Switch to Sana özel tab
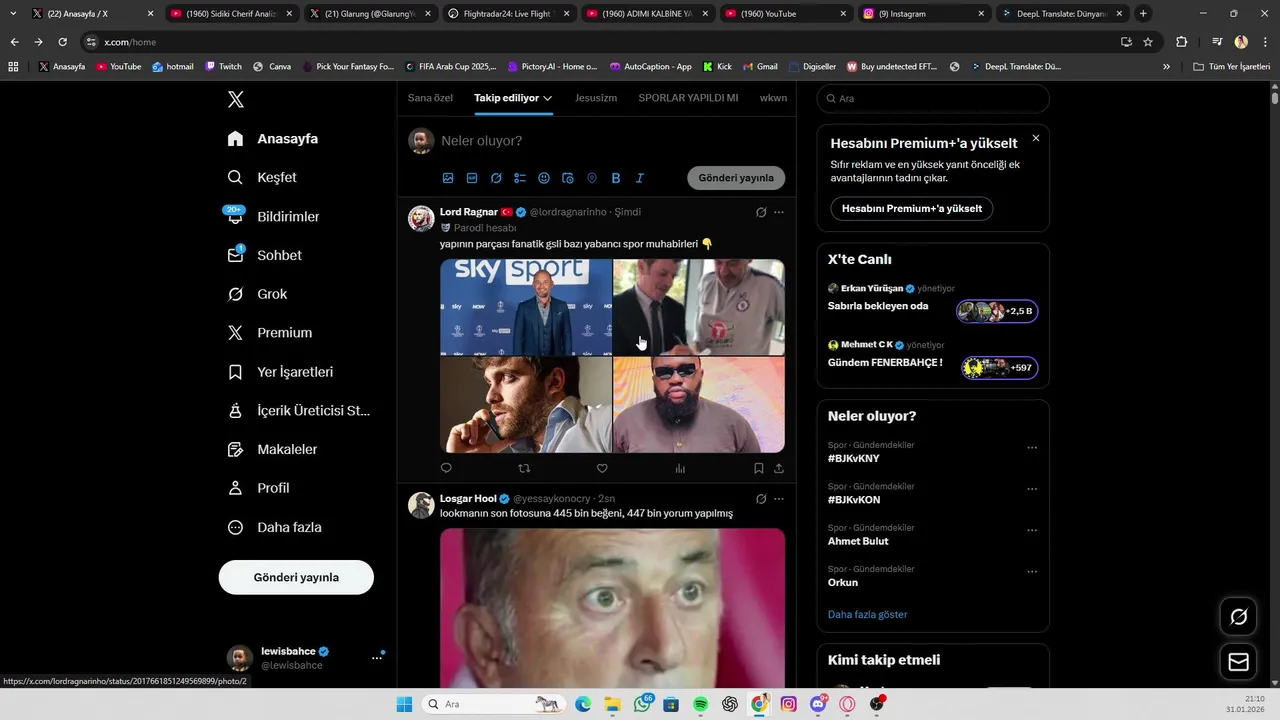 tap(430, 98)
